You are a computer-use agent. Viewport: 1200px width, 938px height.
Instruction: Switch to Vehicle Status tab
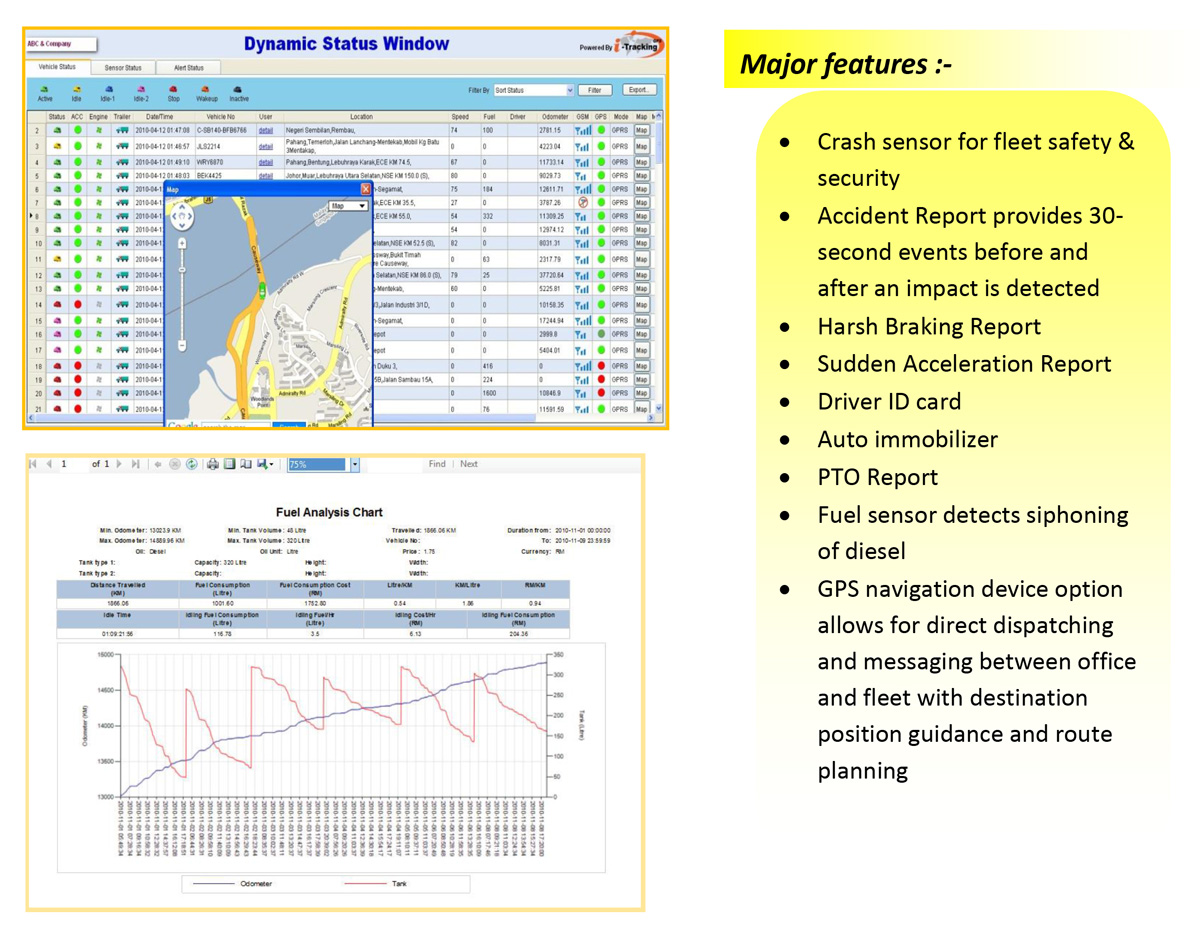tap(57, 67)
